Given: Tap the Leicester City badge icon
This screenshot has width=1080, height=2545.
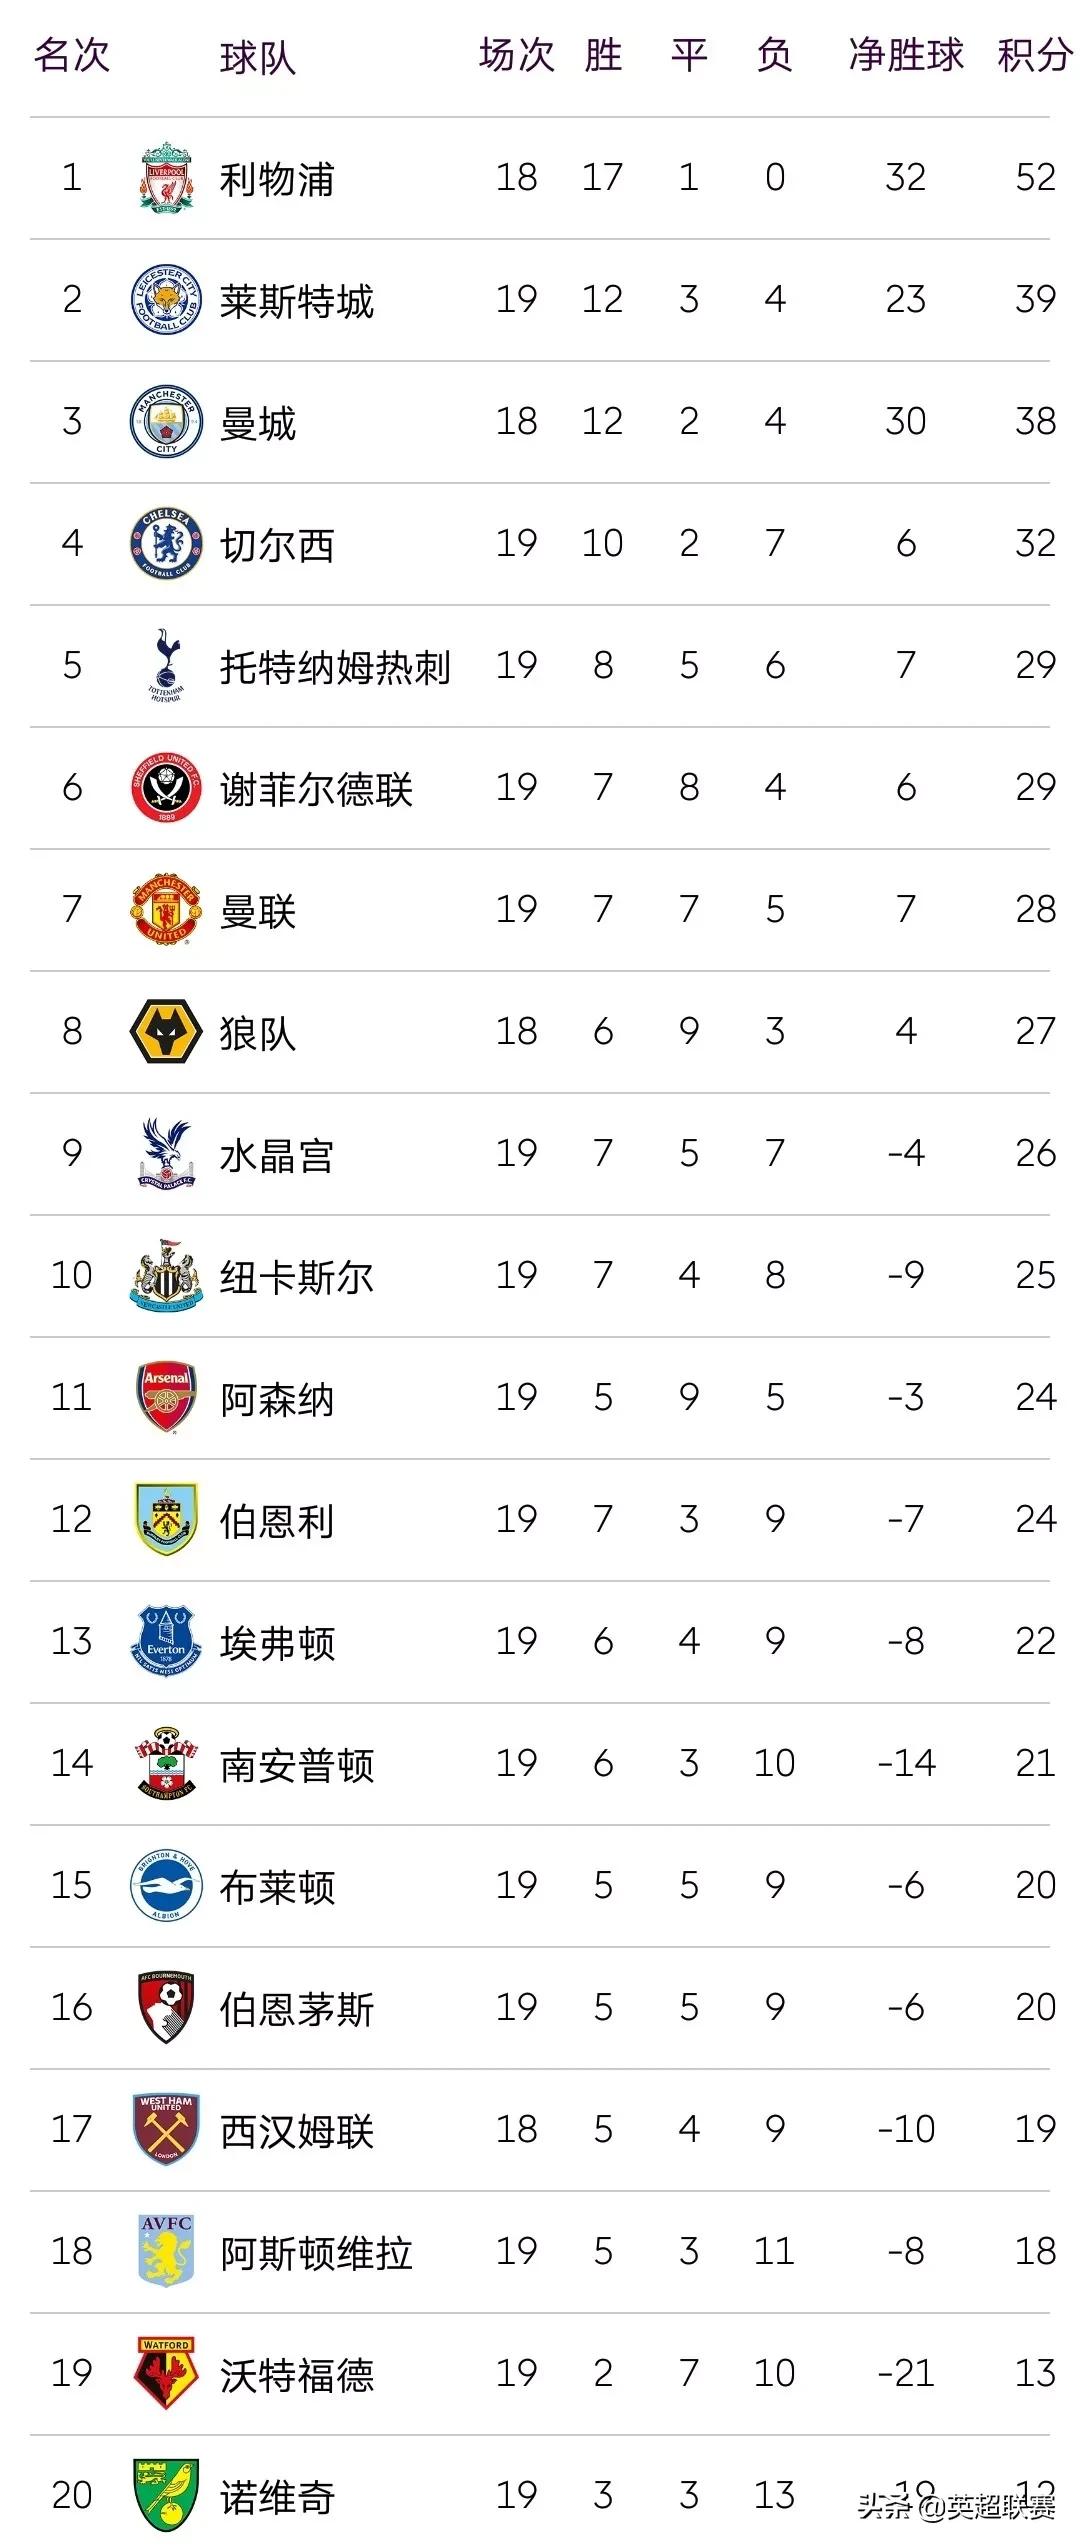Looking at the screenshot, I should pos(166,300).
